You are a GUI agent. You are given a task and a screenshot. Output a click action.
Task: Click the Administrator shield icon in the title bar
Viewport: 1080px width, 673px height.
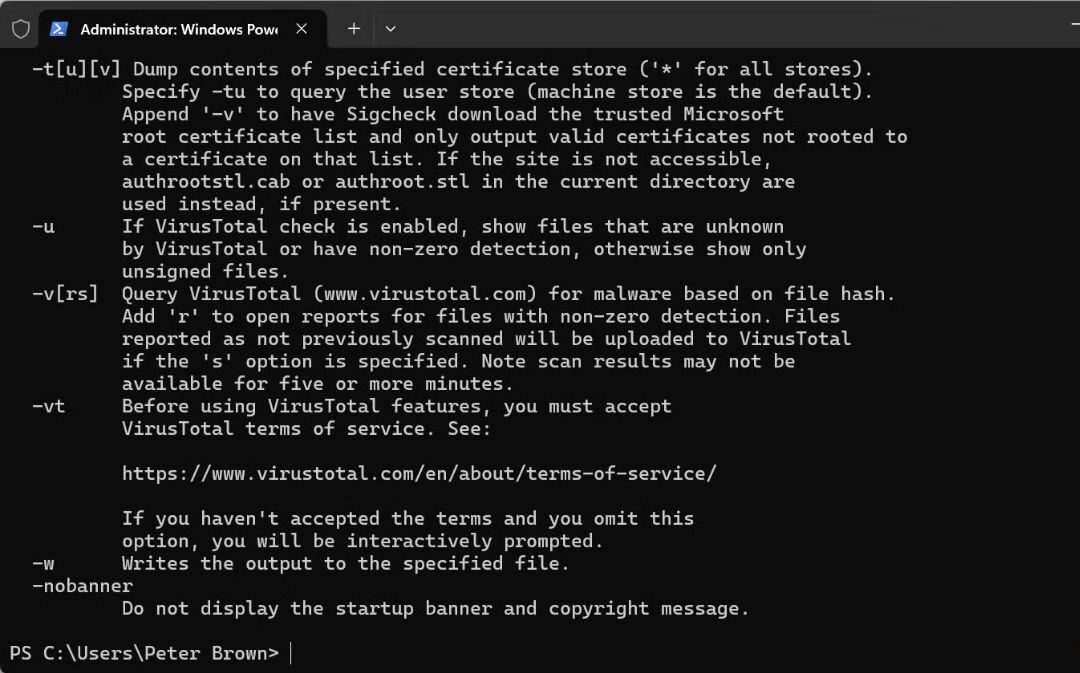19,29
